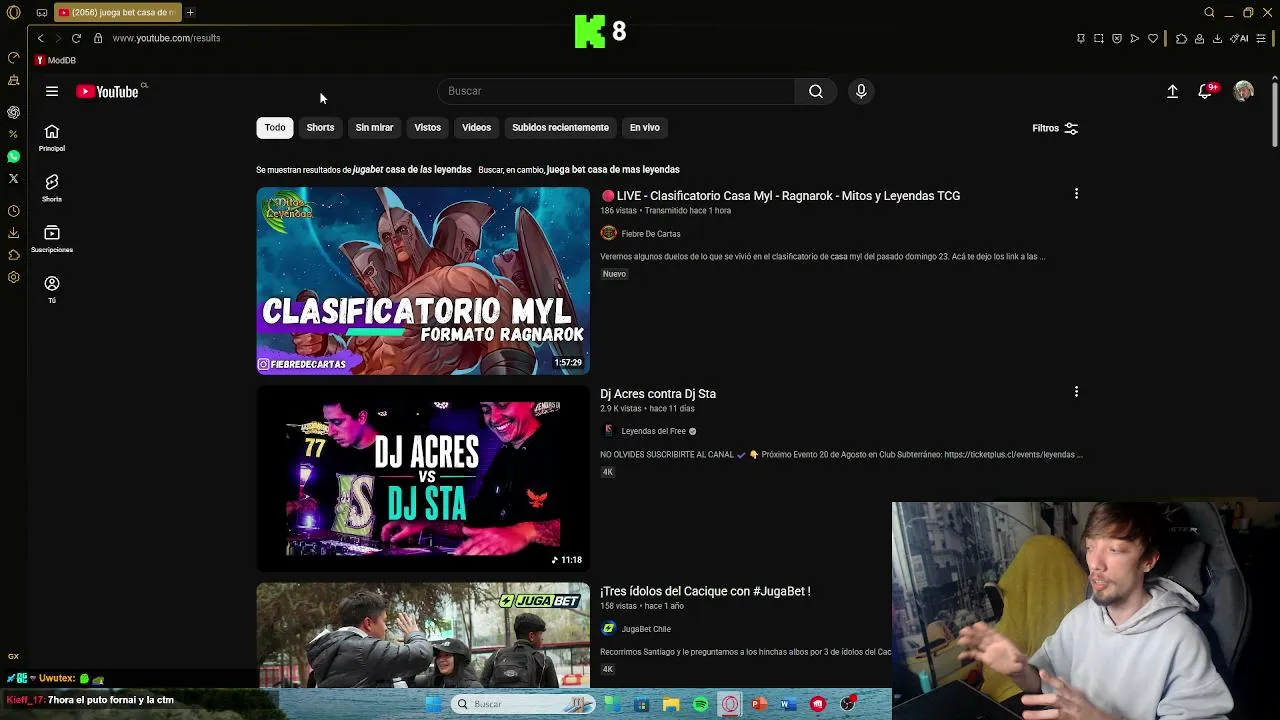Image resolution: width=1280 pixels, height=720 pixels.
Task: Open X (Twitter) in the Opera sidebar
Action: coord(13,178)
